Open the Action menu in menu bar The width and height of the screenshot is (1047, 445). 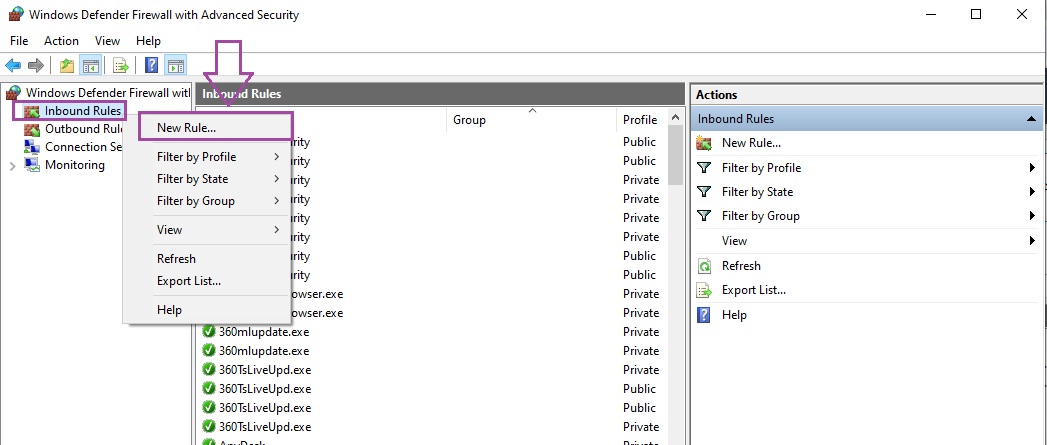coord(61,41)
